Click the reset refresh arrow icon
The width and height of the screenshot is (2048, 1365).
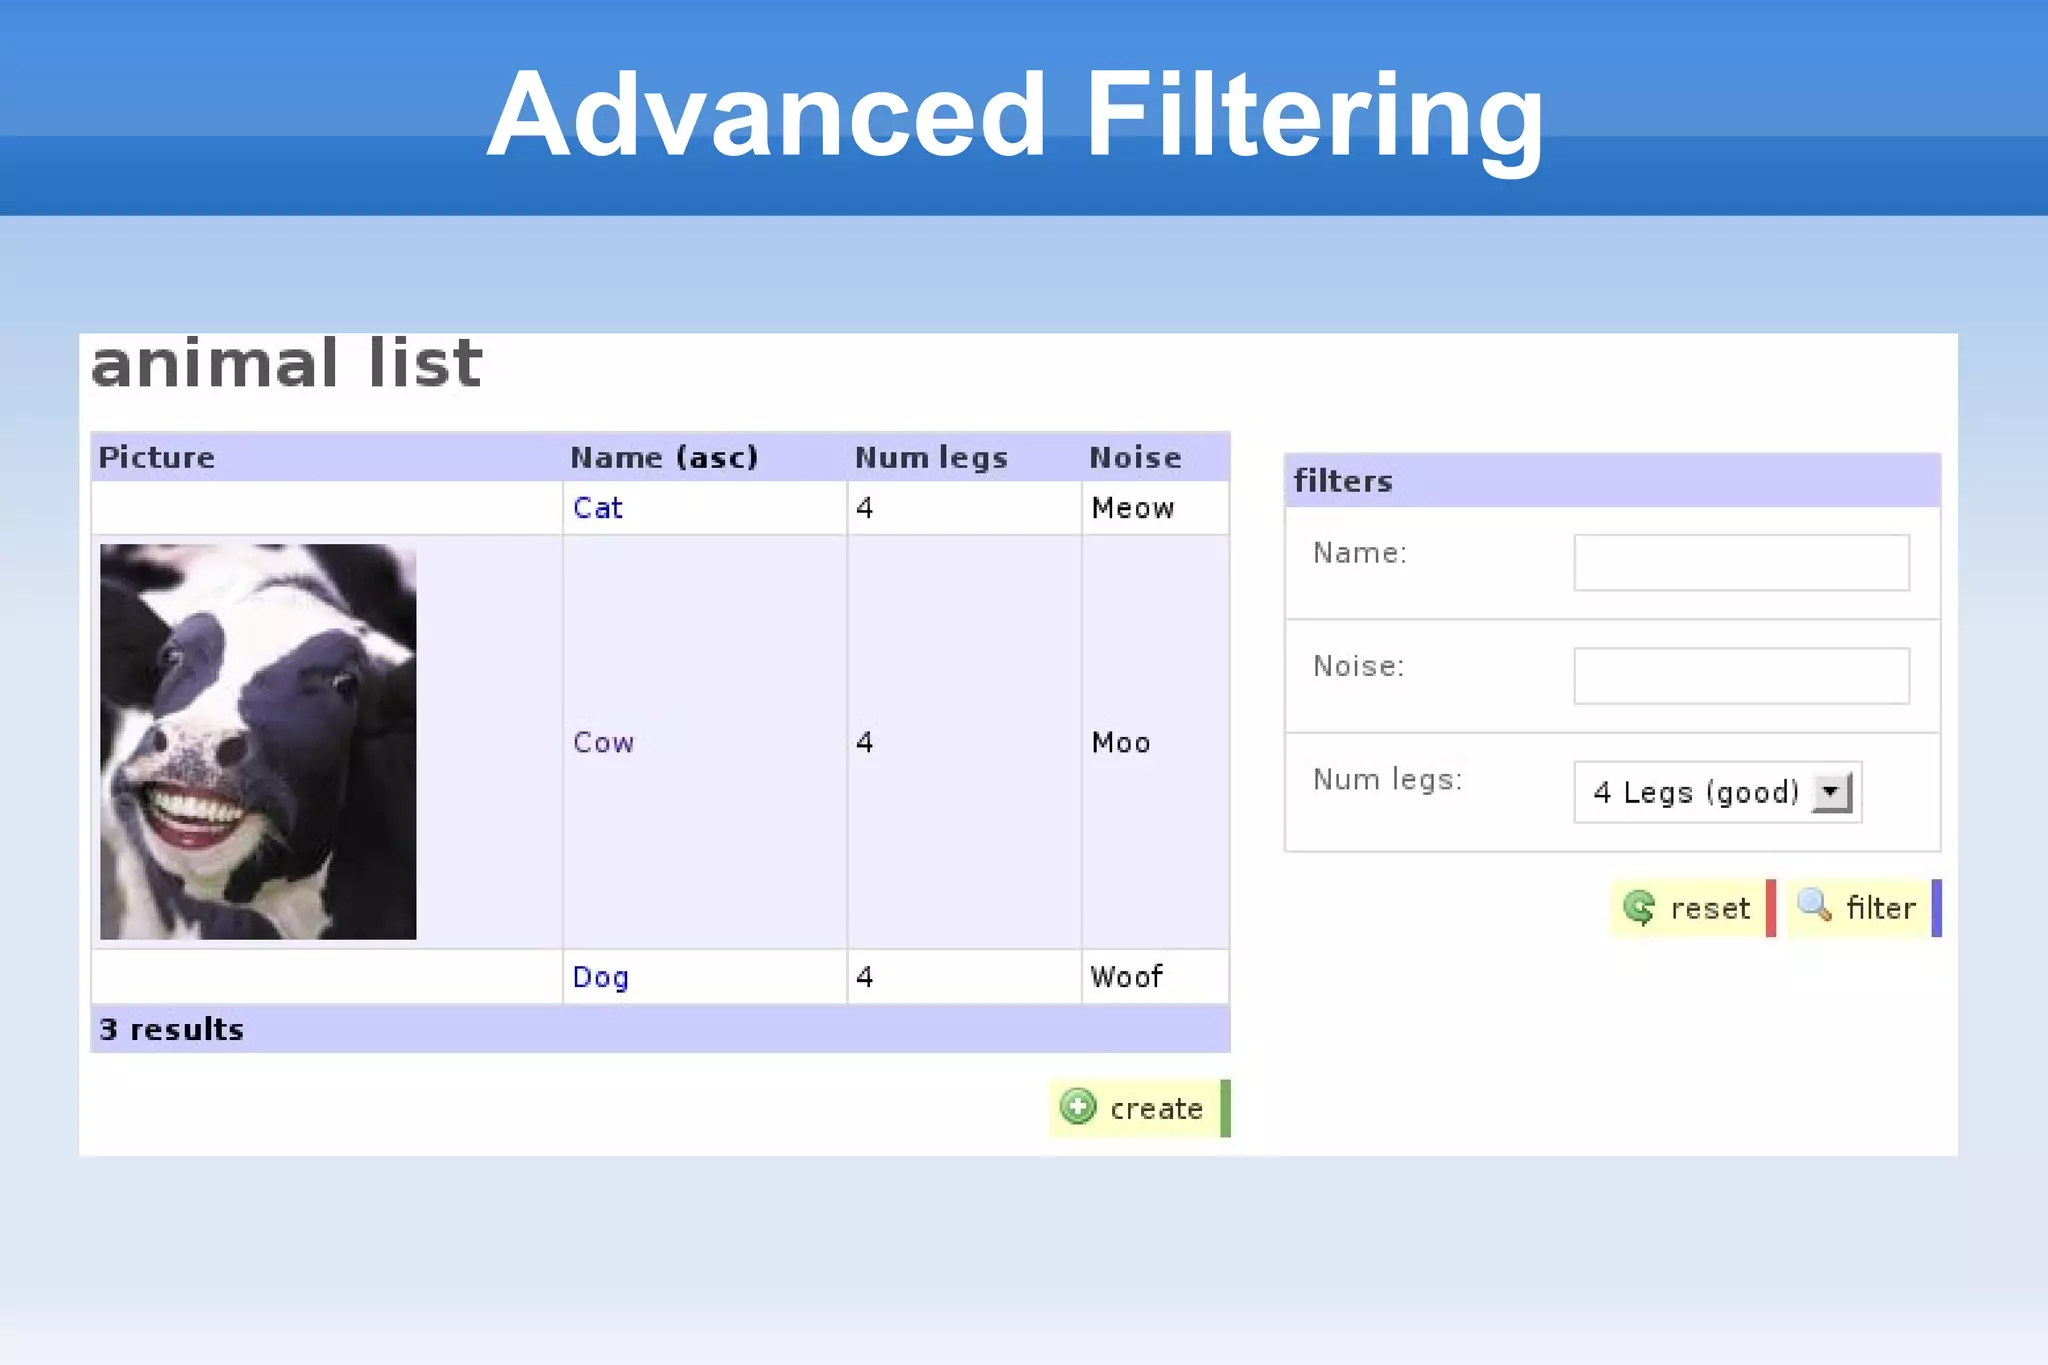(1639, 908)
